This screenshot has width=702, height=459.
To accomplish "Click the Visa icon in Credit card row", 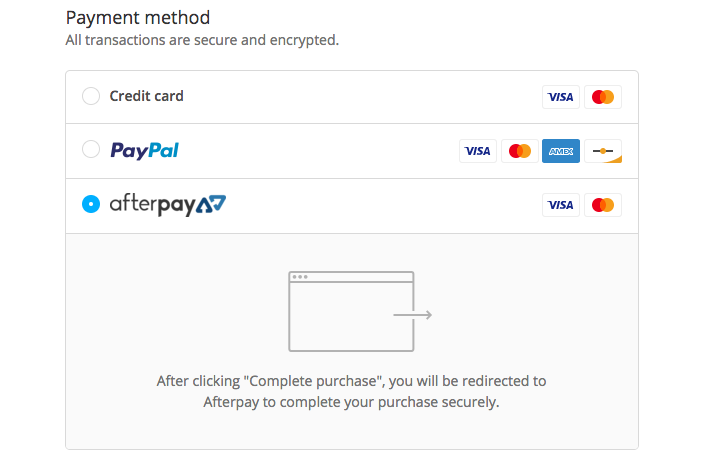I will coord(561,97).
